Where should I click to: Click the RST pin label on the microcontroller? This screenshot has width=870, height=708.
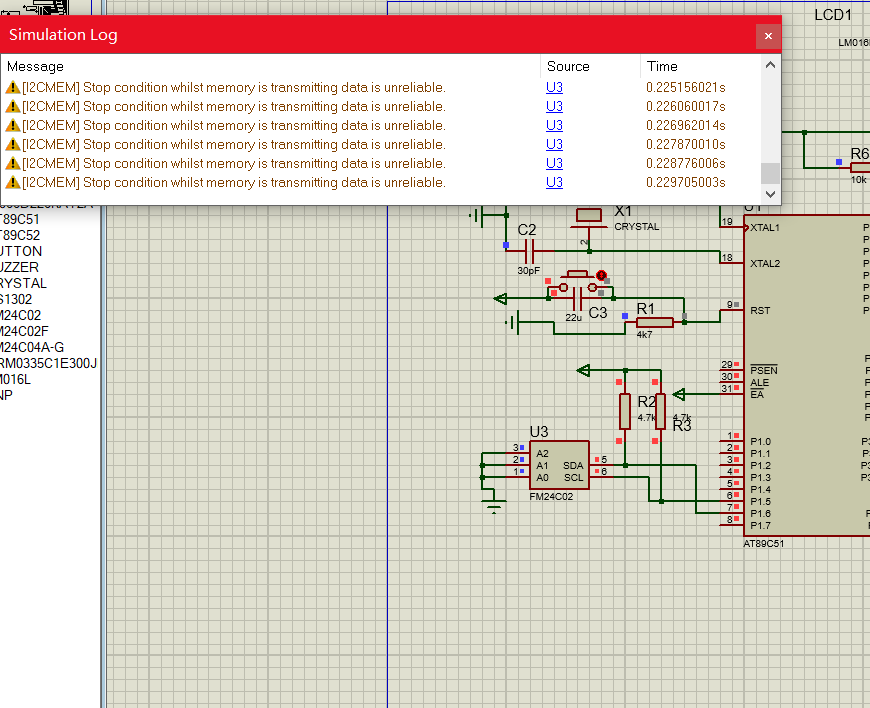[x=760, y=311]
